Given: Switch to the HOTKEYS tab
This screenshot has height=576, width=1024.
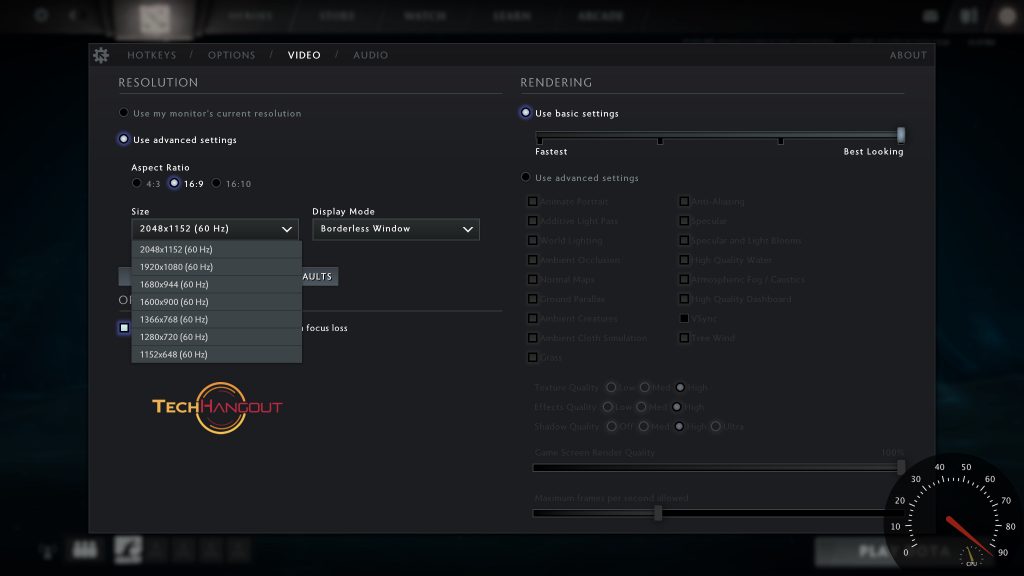Looking at the screenshot, I should [x=152, y=55].
